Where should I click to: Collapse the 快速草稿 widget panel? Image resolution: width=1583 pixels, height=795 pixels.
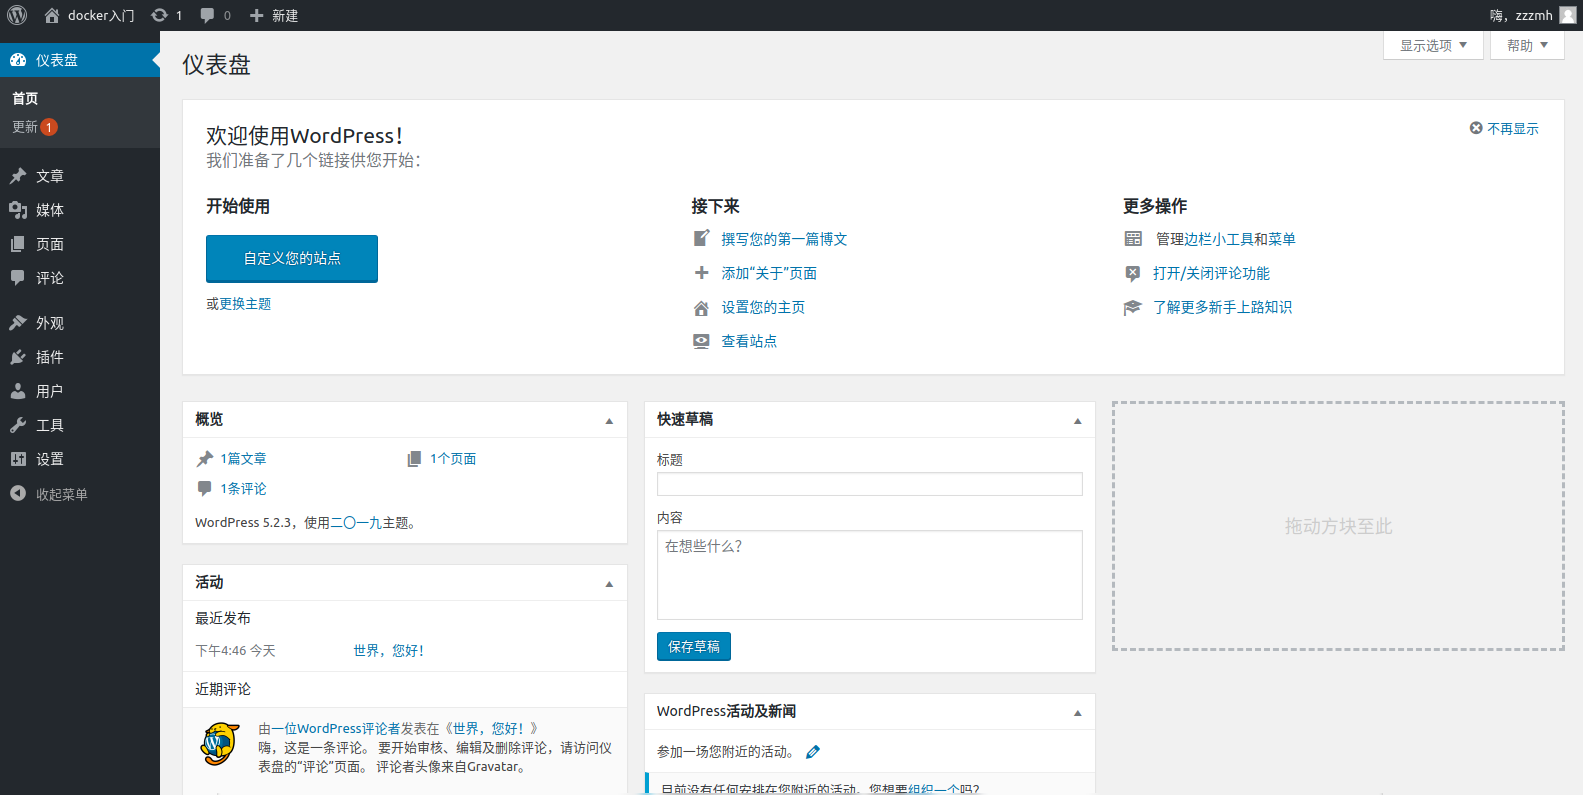point(1077,421)
